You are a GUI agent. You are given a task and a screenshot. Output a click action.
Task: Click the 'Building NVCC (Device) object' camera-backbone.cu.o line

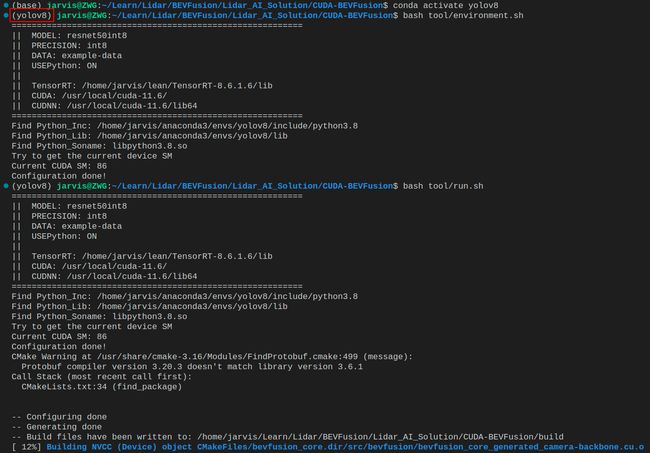click(x=345, y=447)
